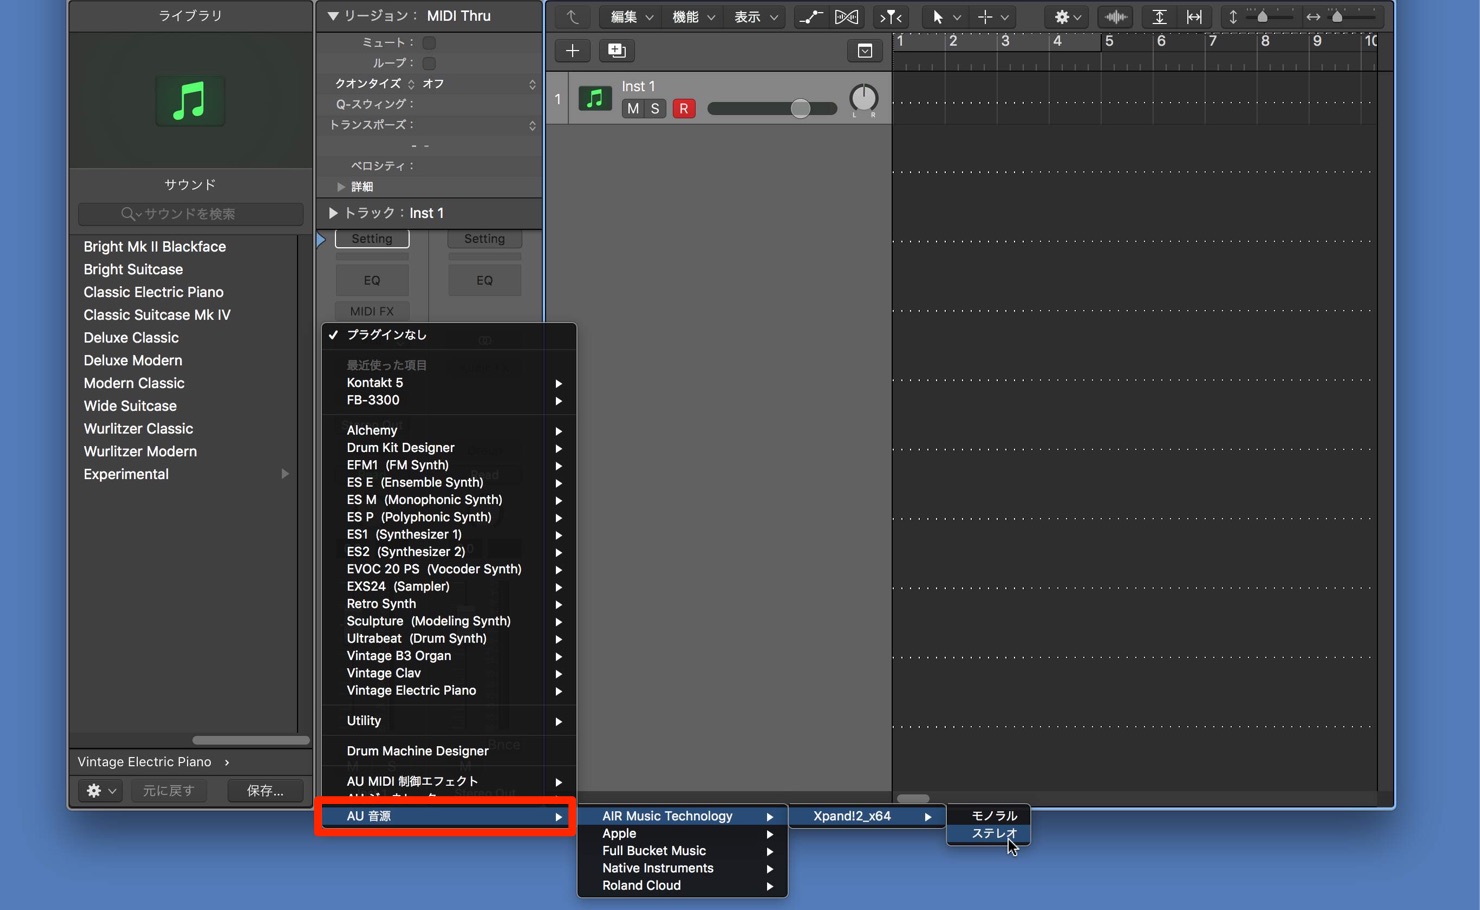The height and width of the screenshot is (910, 1480).
Task: Select モノラル for Xpand!2_x64
Action: tap(988, 816)
